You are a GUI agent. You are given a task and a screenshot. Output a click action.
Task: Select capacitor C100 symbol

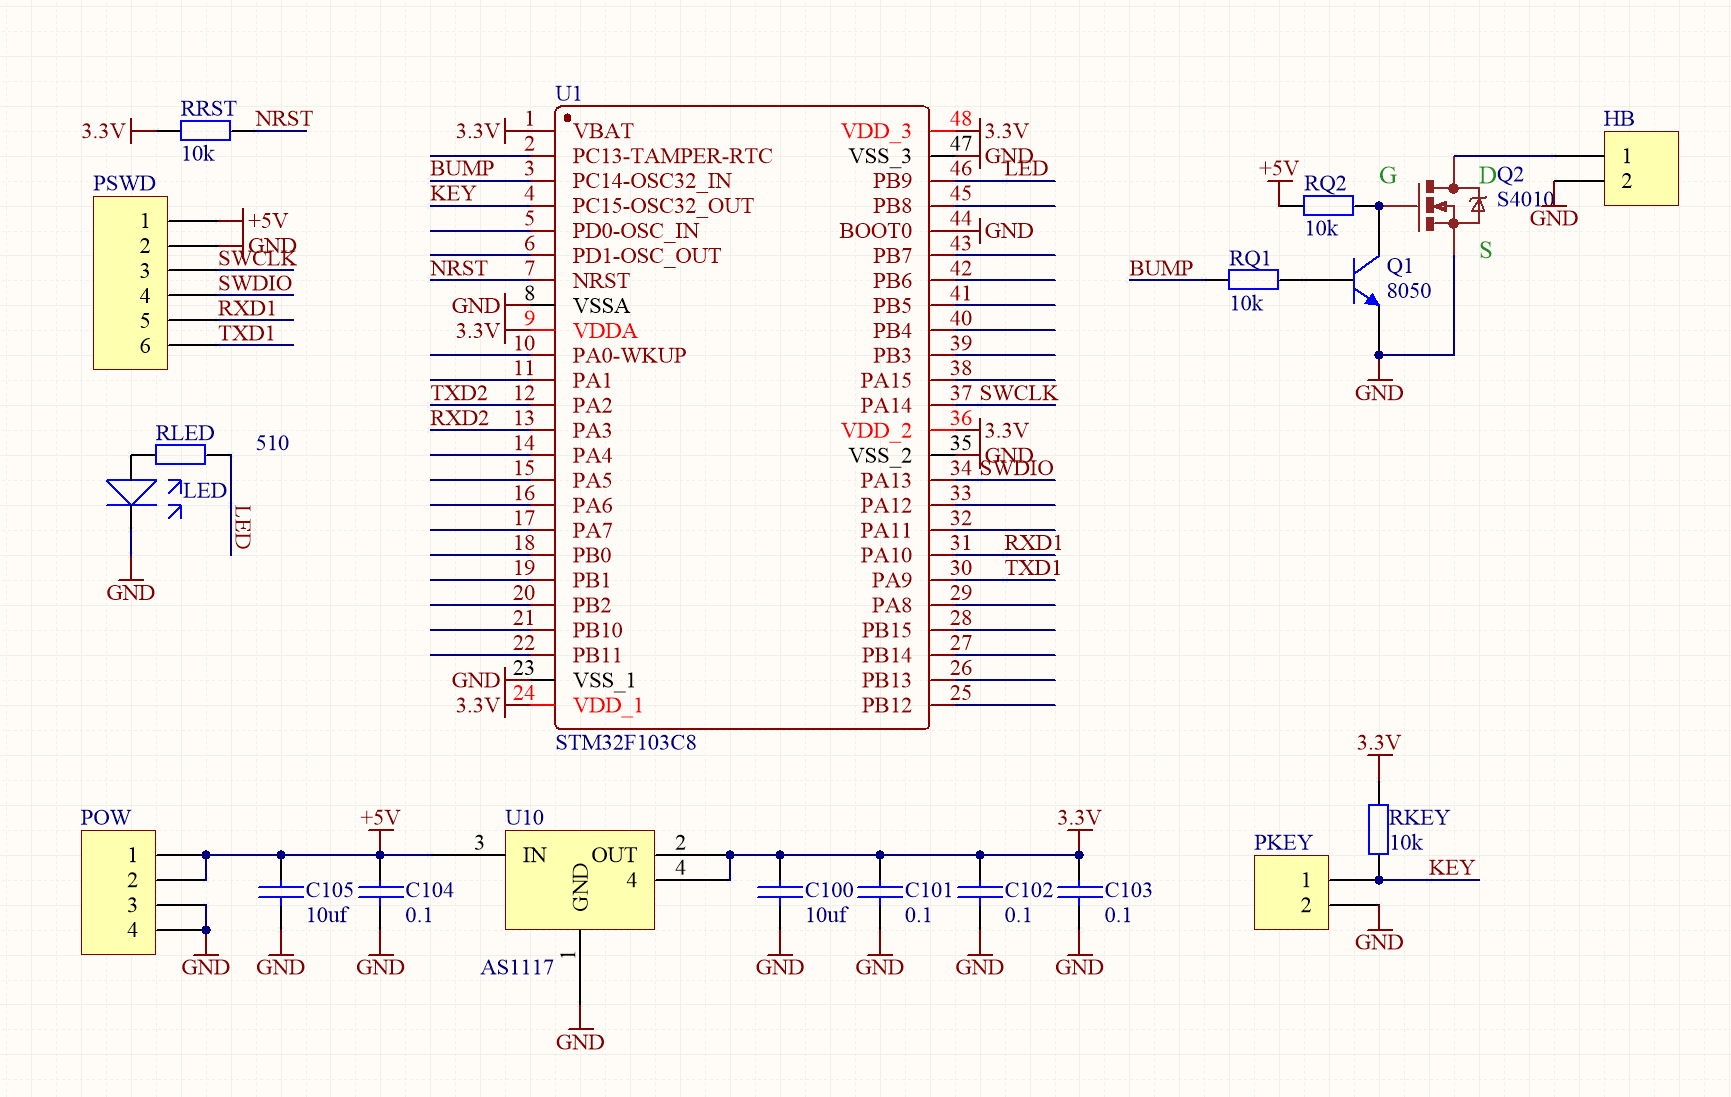click(x=780, y=892)
